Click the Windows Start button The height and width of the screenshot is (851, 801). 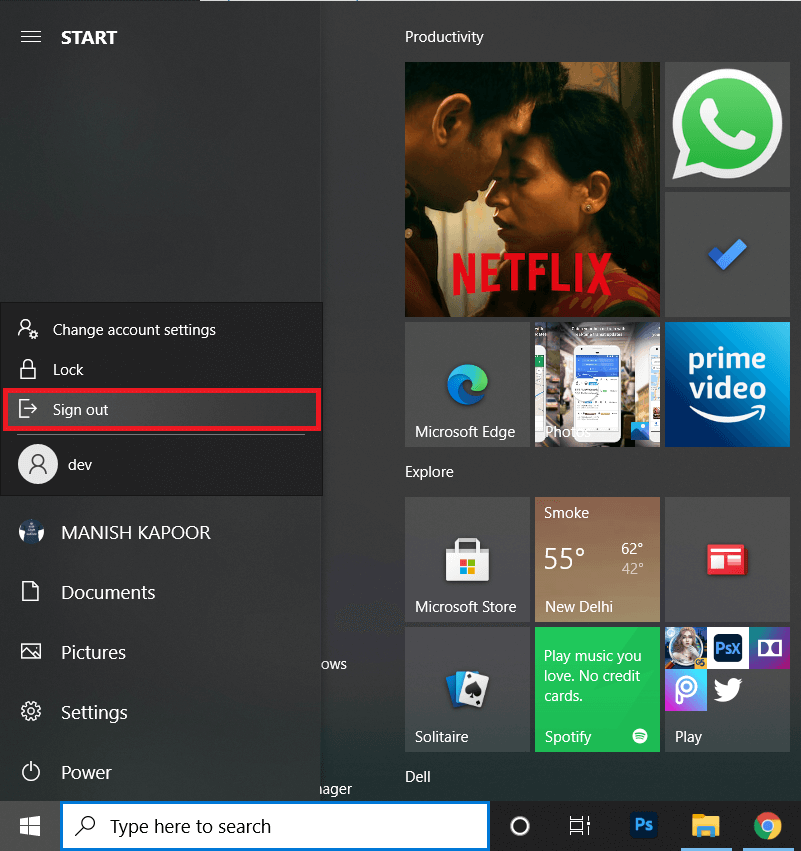click(29, 825)
